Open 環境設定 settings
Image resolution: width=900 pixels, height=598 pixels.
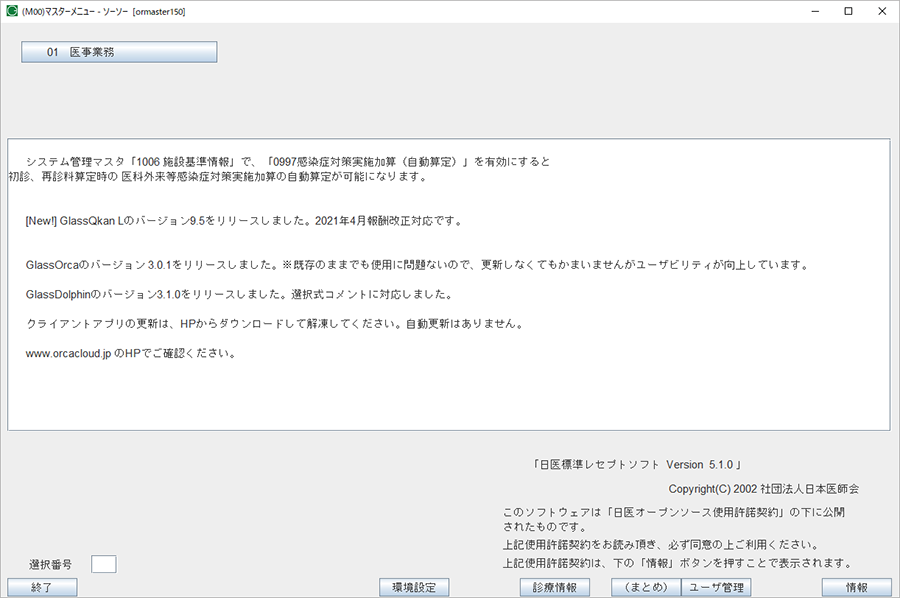point(414,588)
